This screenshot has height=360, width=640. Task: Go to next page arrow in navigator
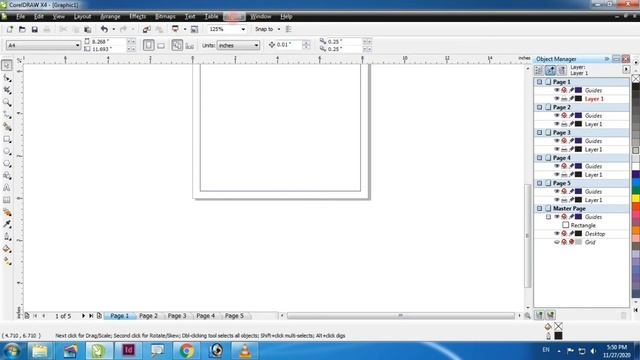click(83, 316)
